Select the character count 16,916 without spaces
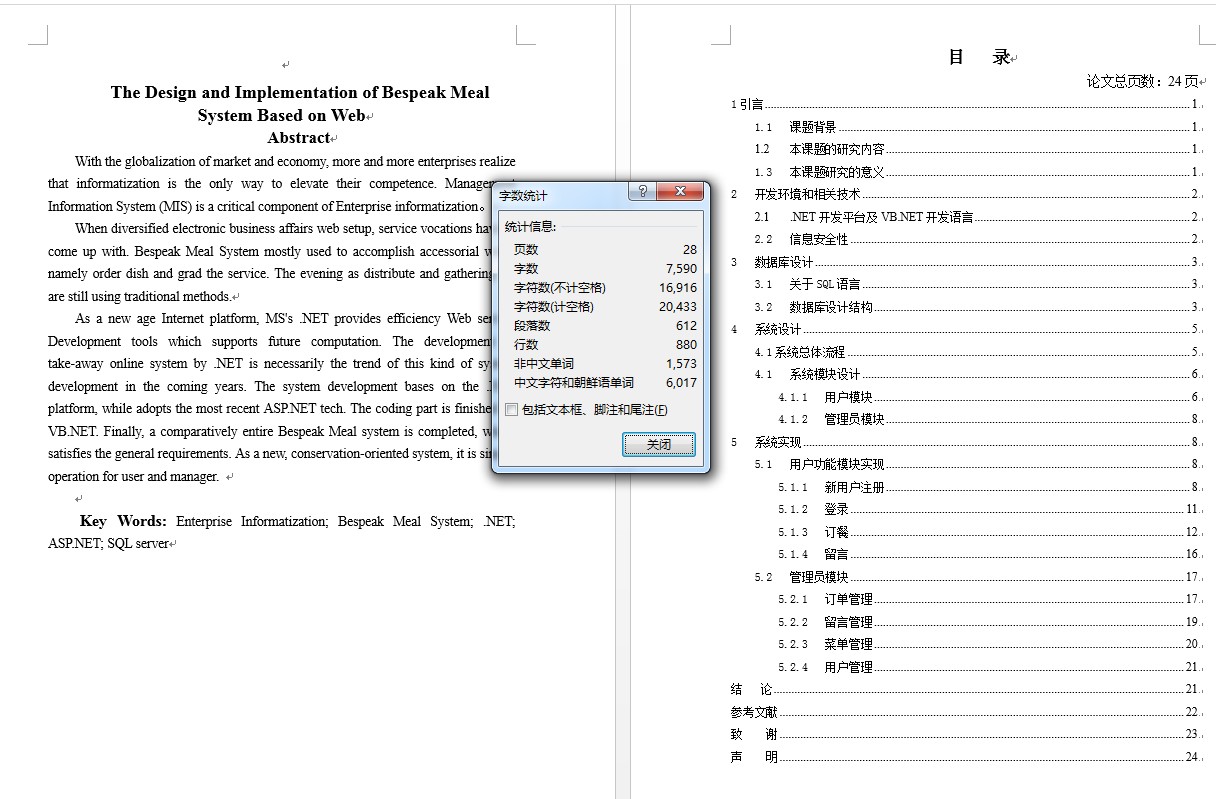Viewport: 1216px width, 799px height. pos(678,288)
